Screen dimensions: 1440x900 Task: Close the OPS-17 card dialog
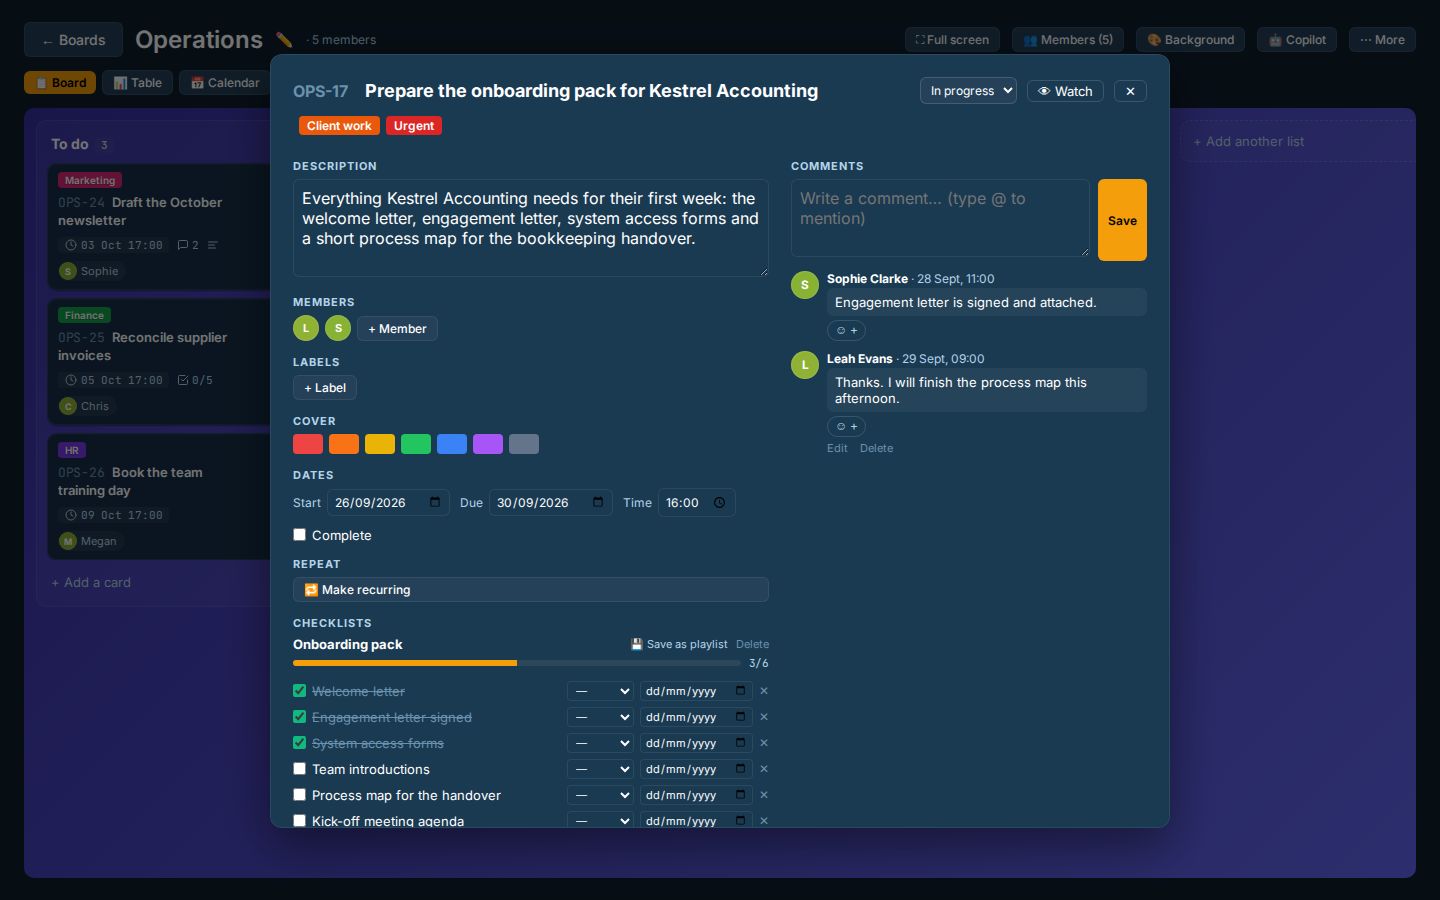(x=1130, y=91)
